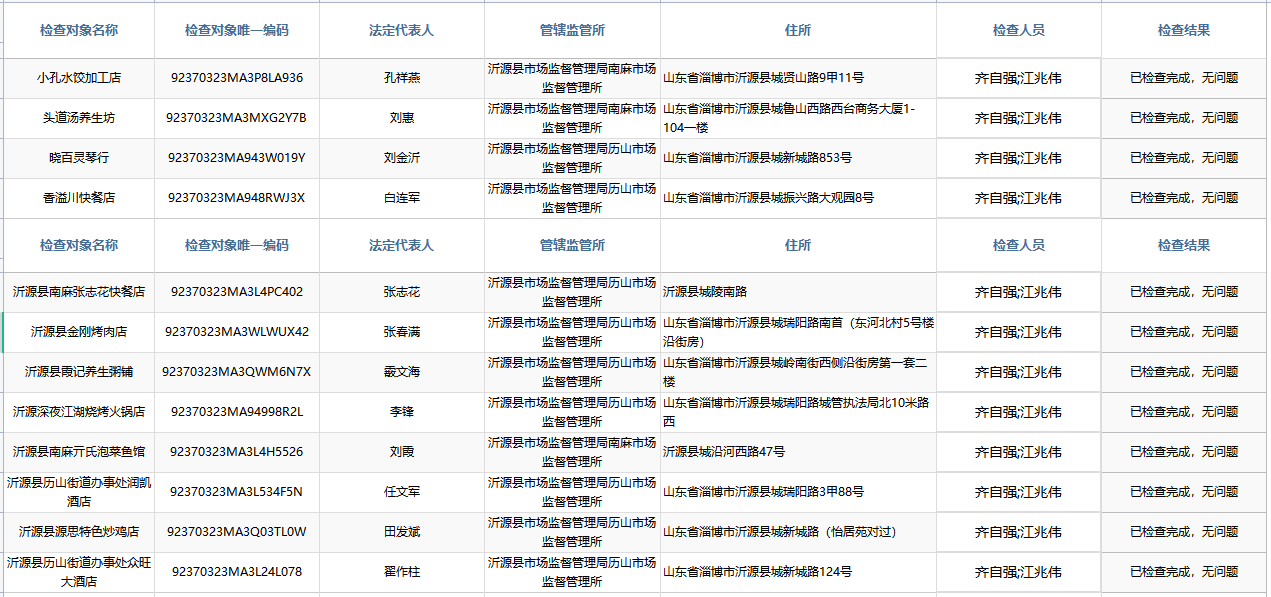Screen dimensions: 1271x597
Task: Click the 沂源县金刚烤肉店 name cell
Action: 78,332
